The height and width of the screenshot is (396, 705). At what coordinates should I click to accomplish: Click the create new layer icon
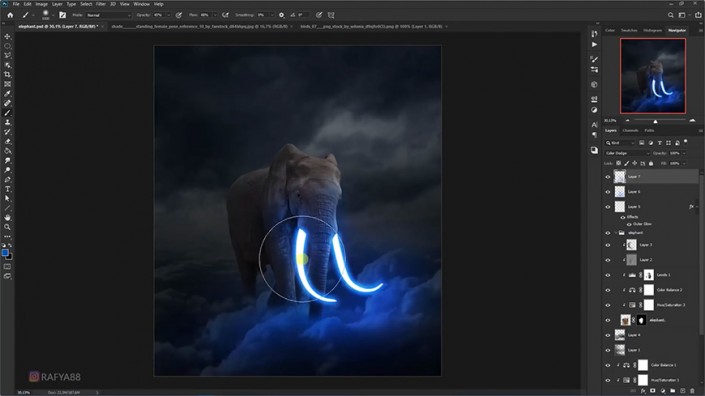coord(683,391)
